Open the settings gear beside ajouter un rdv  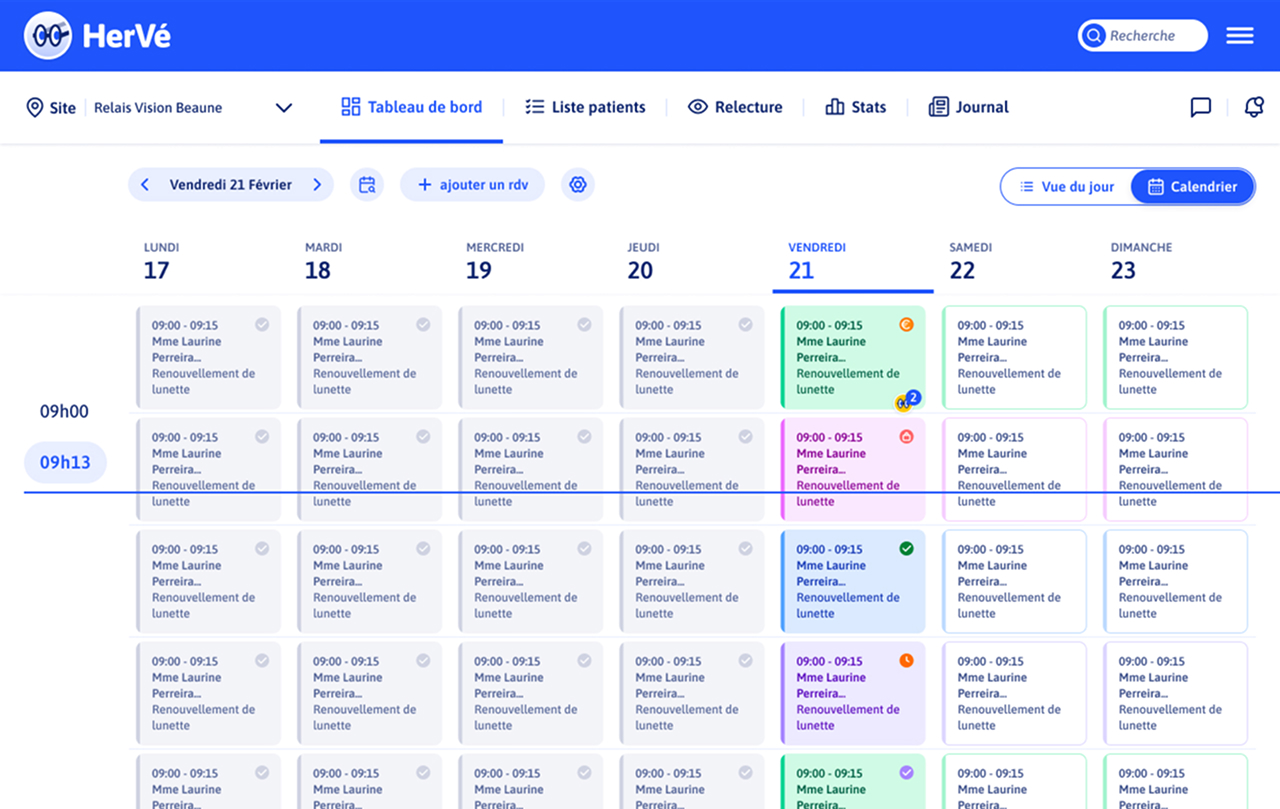point(577,184)
